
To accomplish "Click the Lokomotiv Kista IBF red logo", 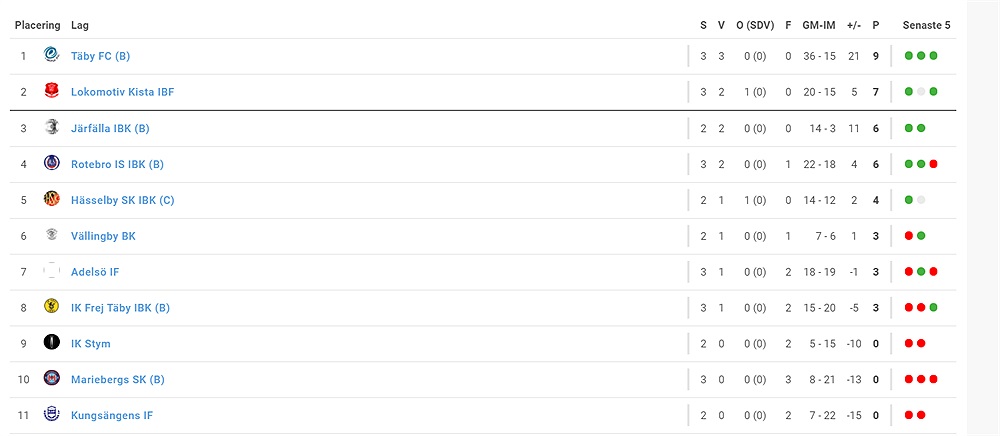I will click(x=52, y=91).
